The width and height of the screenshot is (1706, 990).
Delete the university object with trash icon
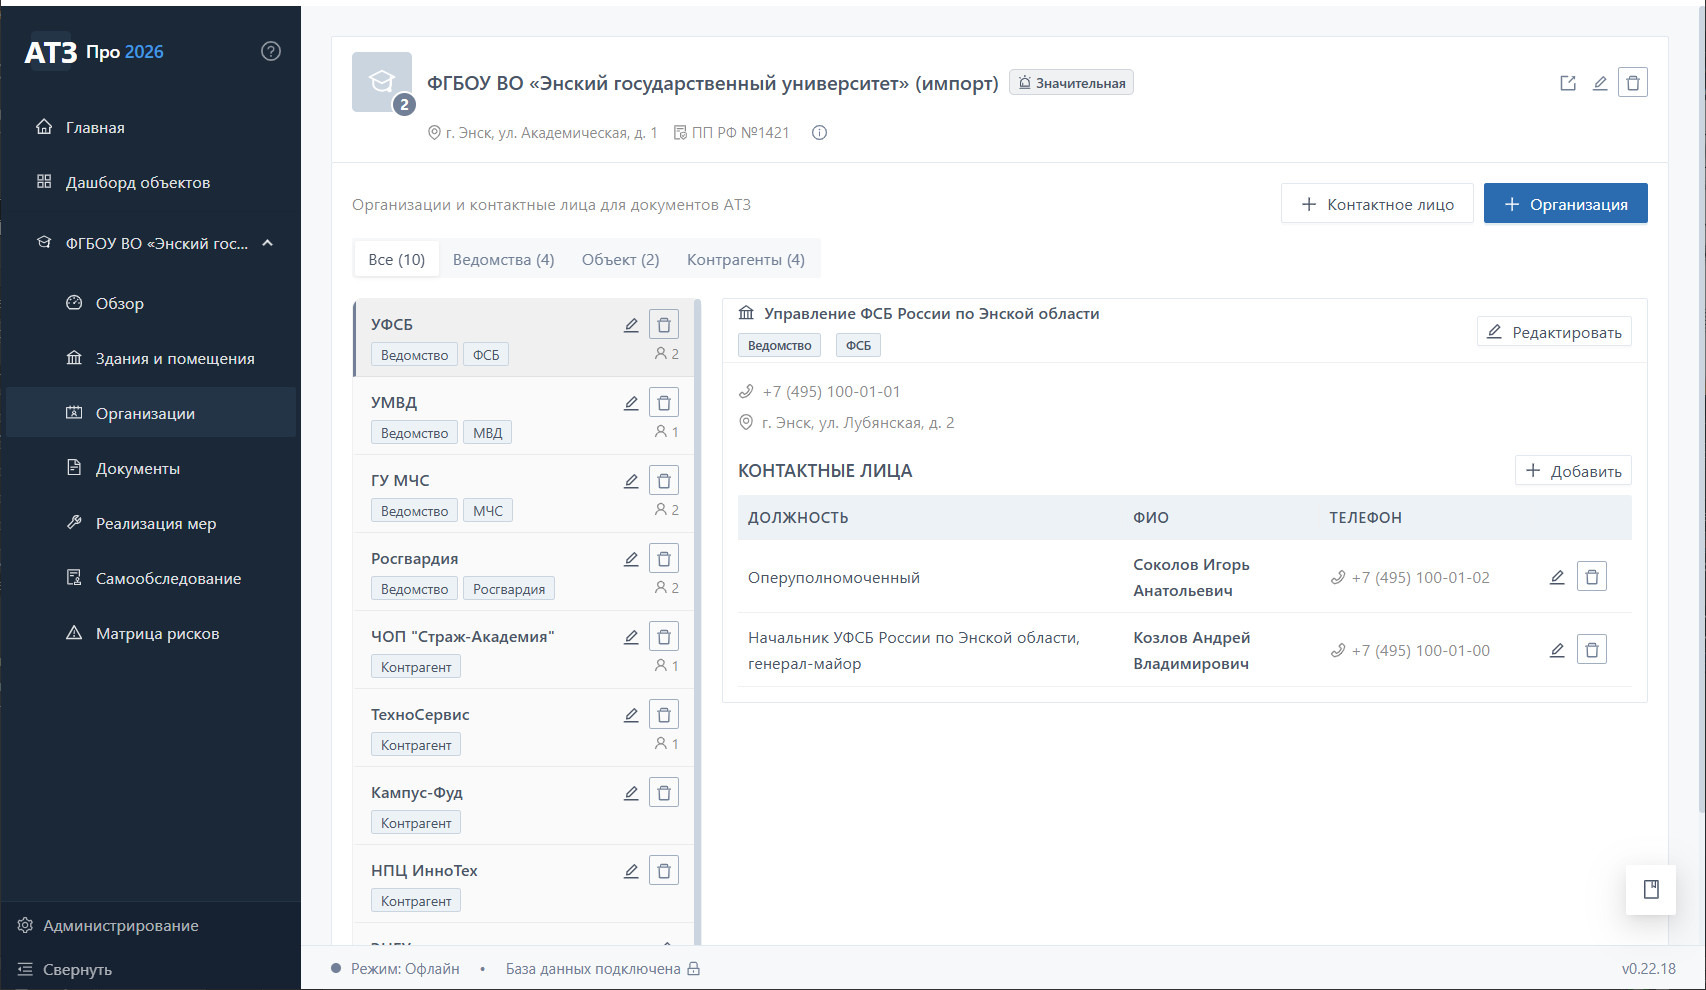pos(1633,83)
